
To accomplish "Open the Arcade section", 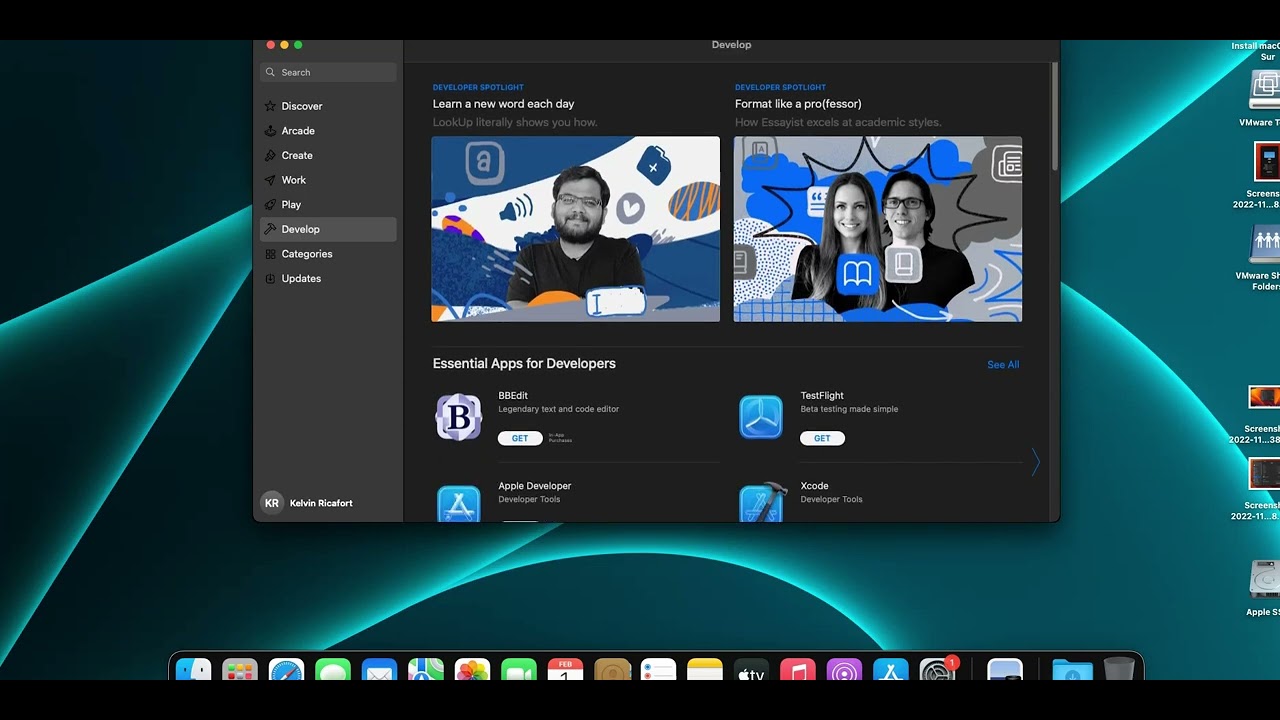I will pyautogui.click(x=328, y=131).
